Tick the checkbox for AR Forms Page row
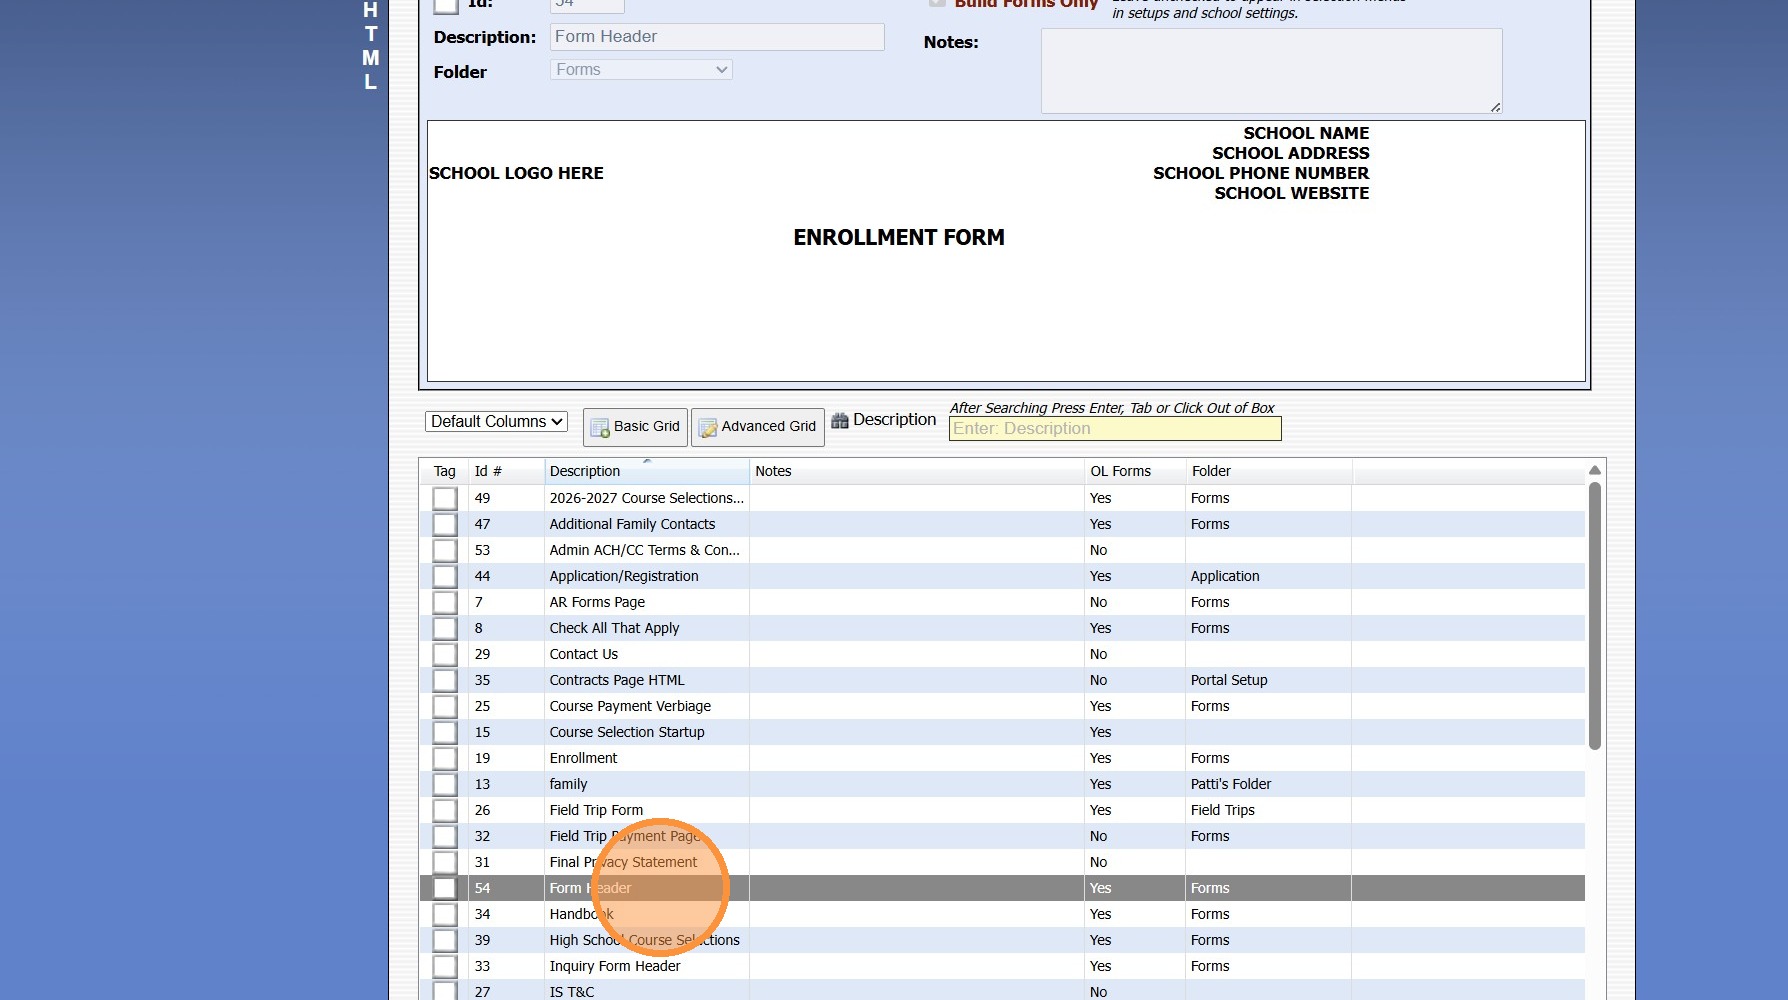 point(445,602)
